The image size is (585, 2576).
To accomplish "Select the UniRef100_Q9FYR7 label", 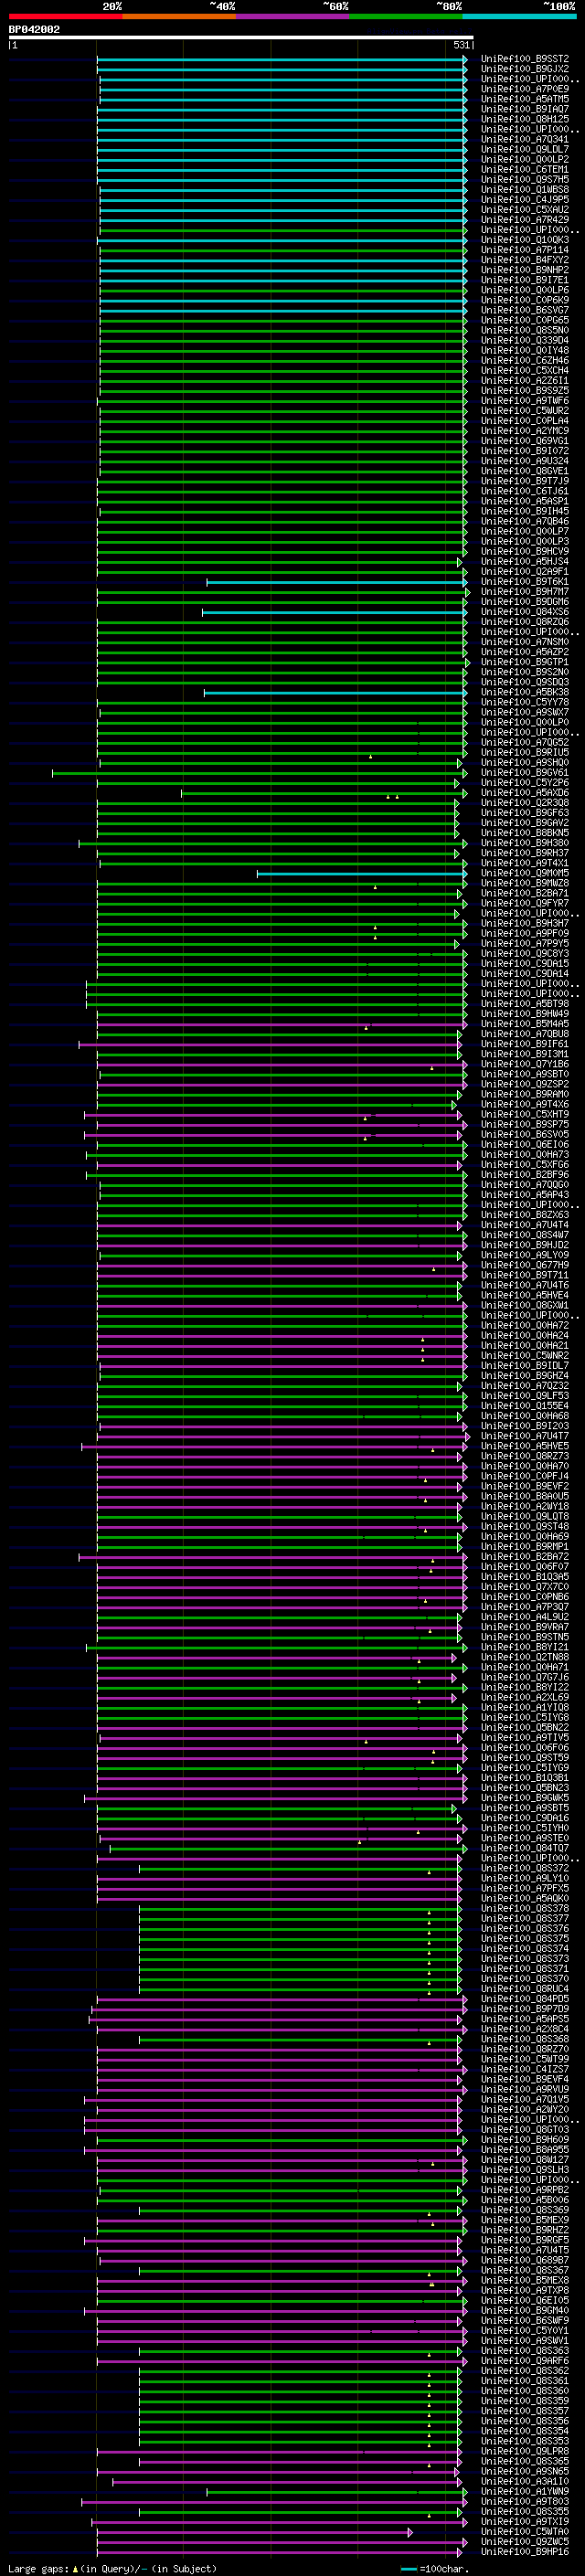I will pyautogui.click(x=525, y=904).
